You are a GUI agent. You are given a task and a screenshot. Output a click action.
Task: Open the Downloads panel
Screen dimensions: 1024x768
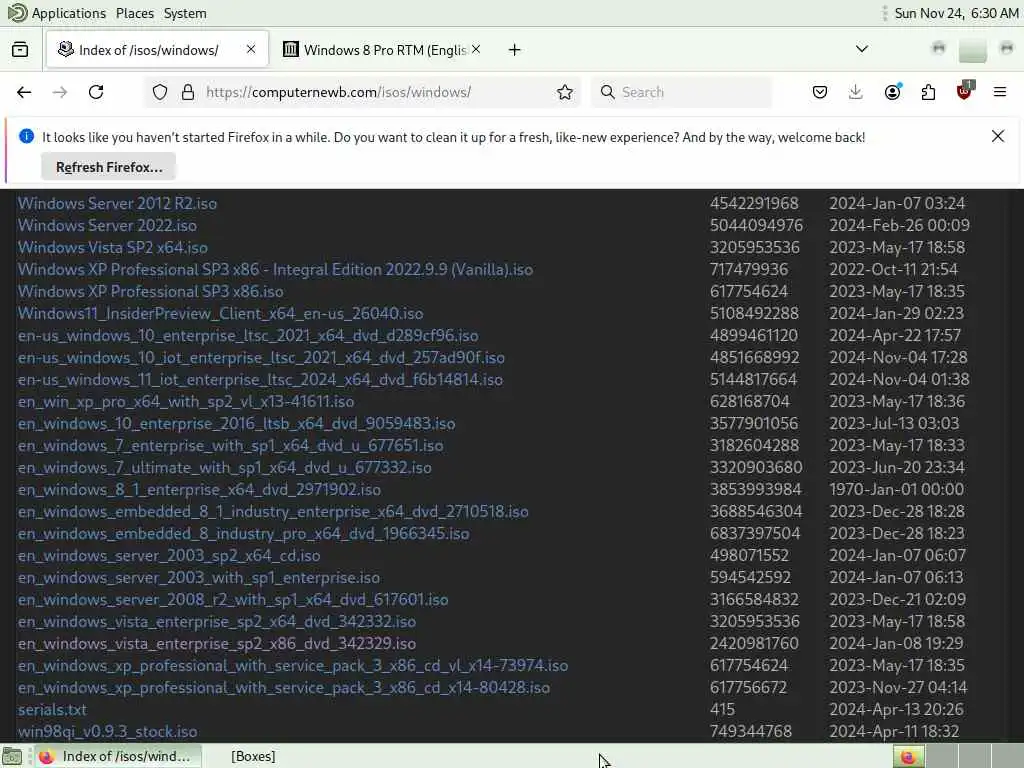[856, 92]
